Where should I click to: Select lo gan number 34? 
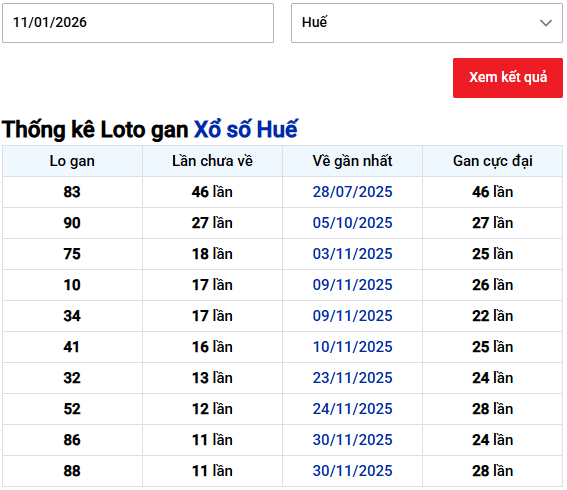tap(72, 316)
